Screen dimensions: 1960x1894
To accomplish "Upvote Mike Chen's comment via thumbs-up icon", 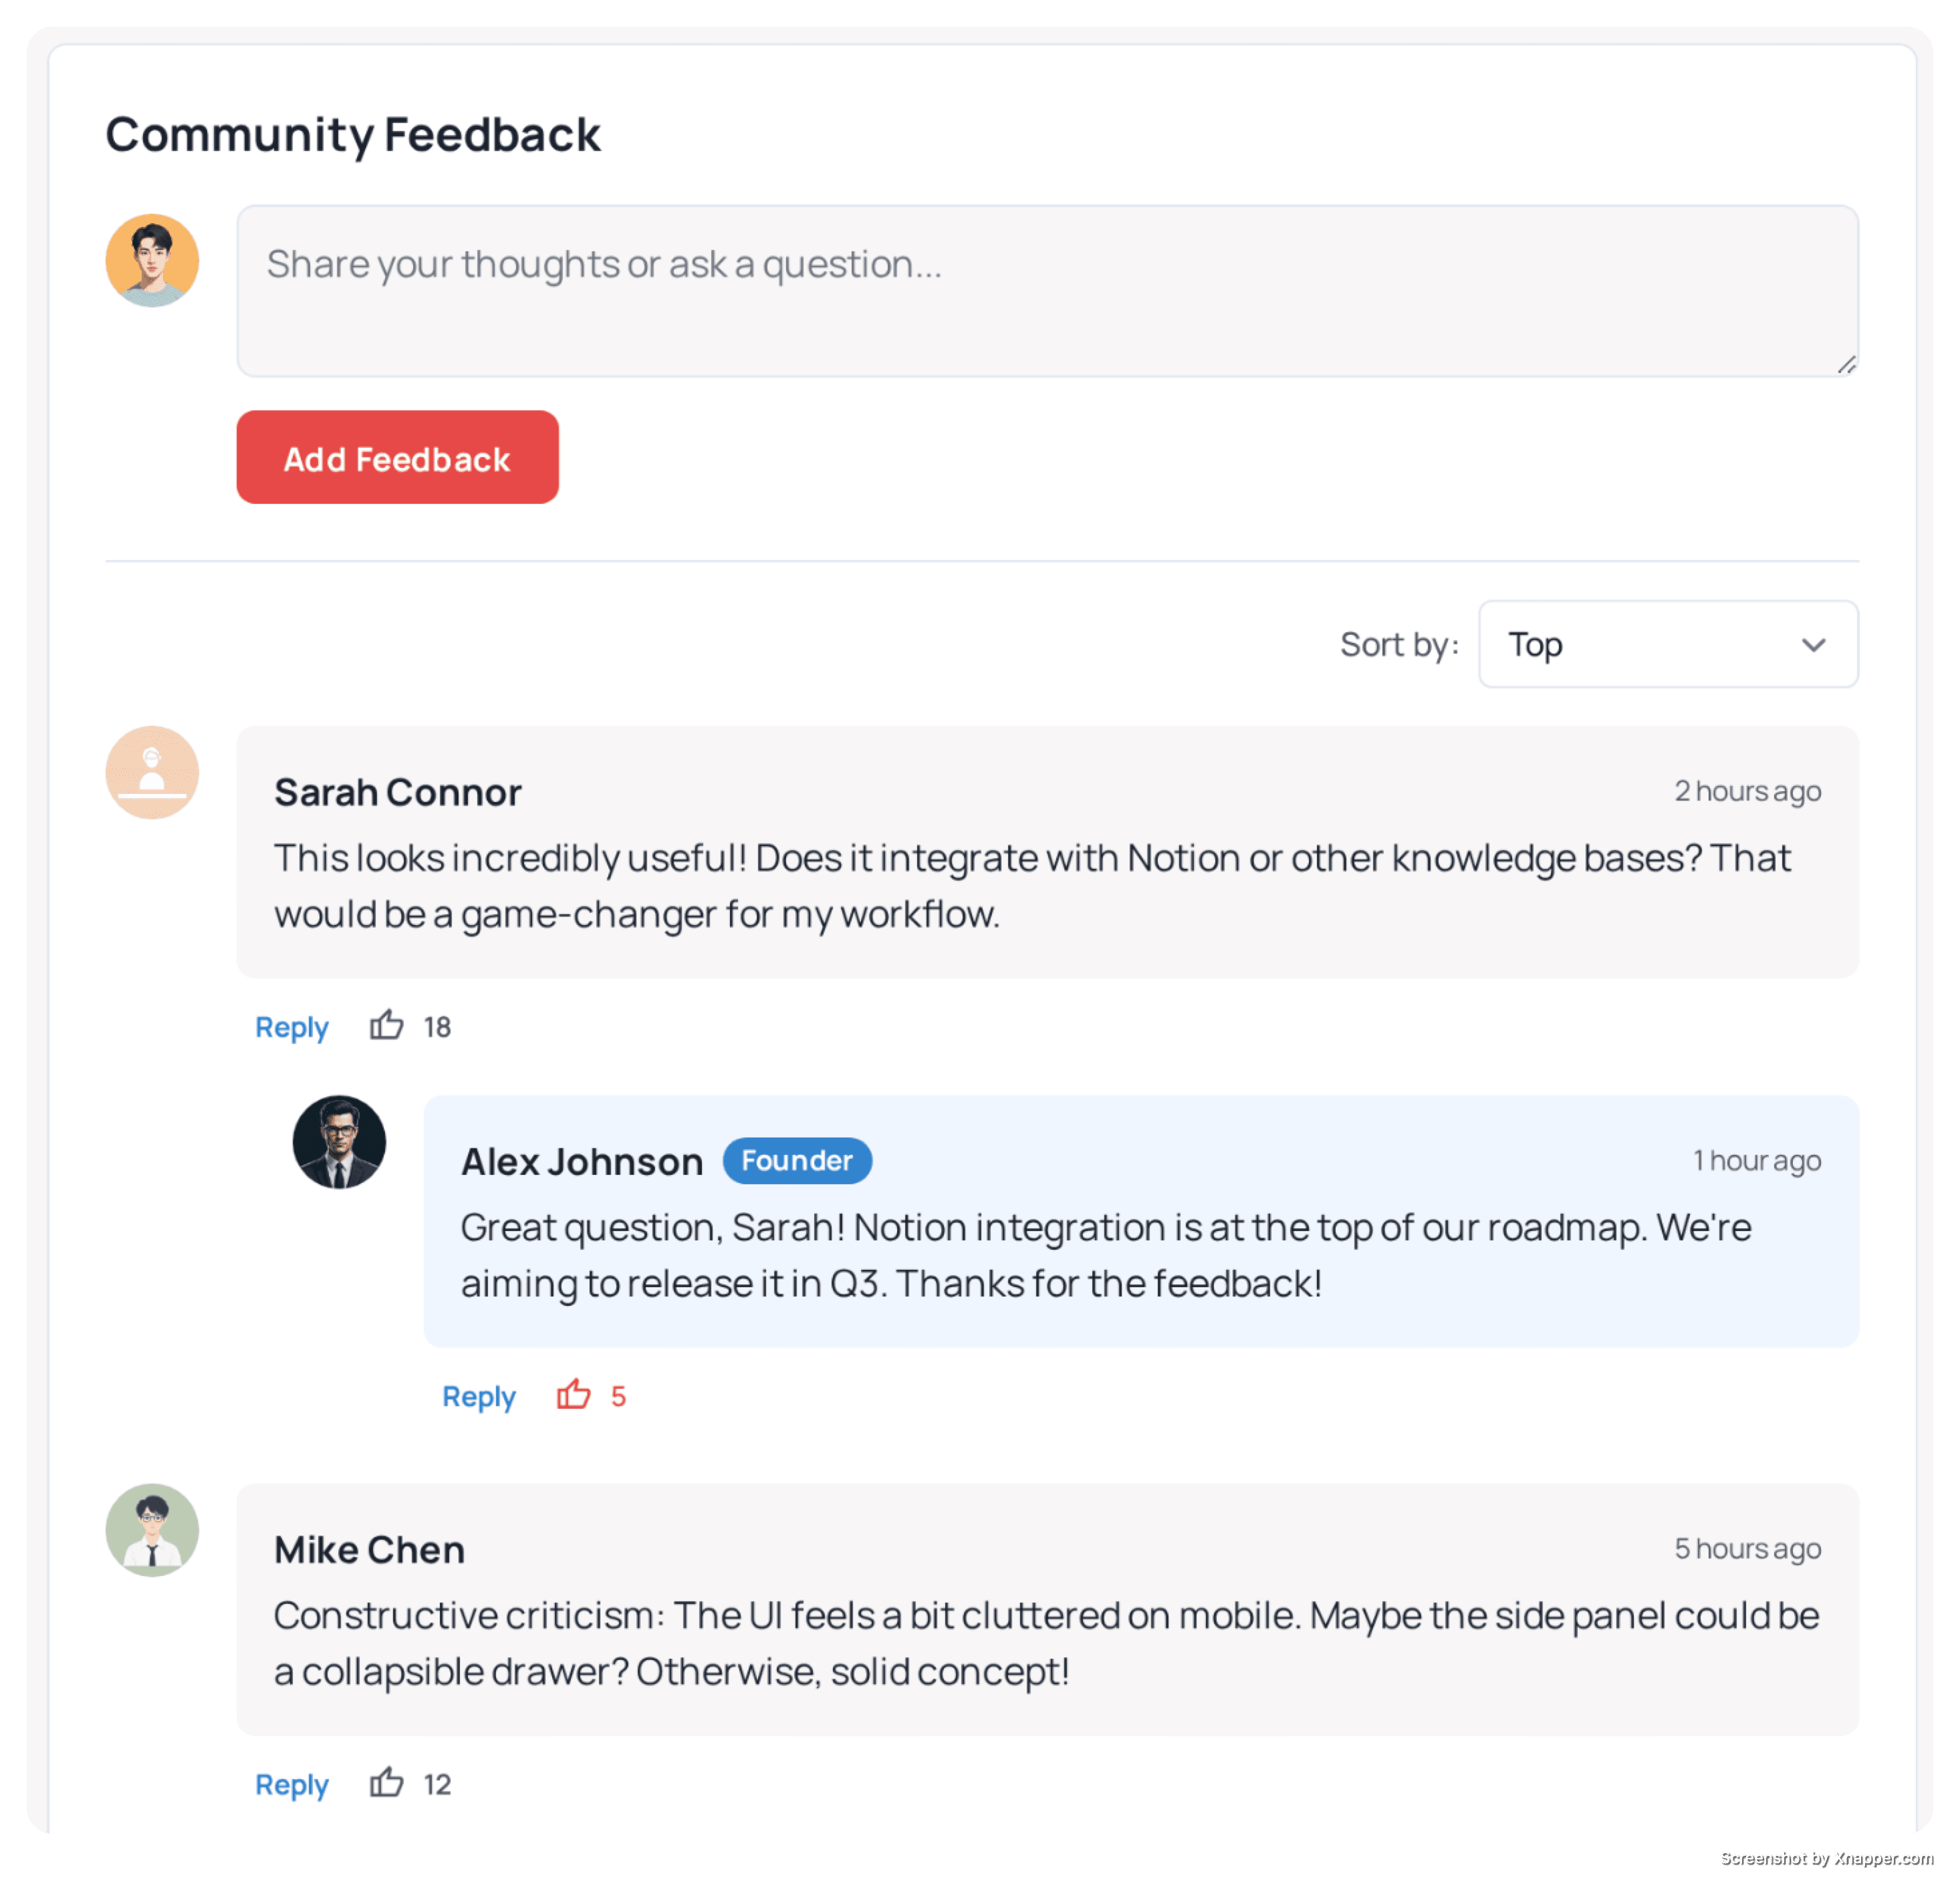I will pos(387,1783).
